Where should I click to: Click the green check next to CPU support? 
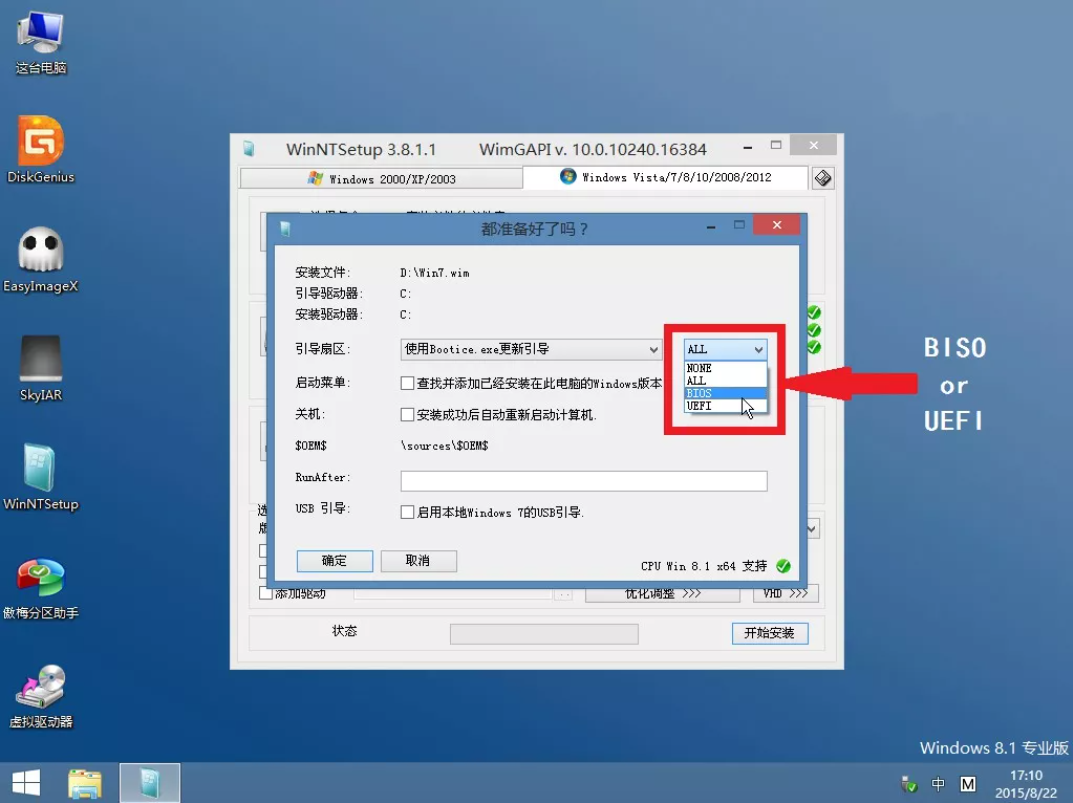pyautogui.click(x=783, y=566)
